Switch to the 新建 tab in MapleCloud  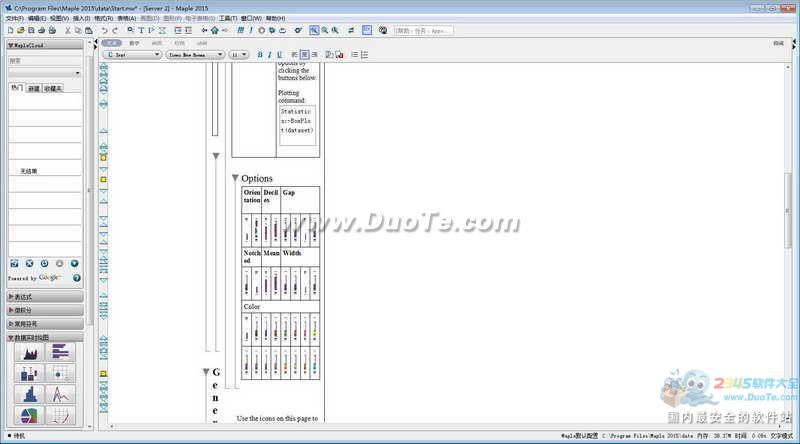point(34,88)
